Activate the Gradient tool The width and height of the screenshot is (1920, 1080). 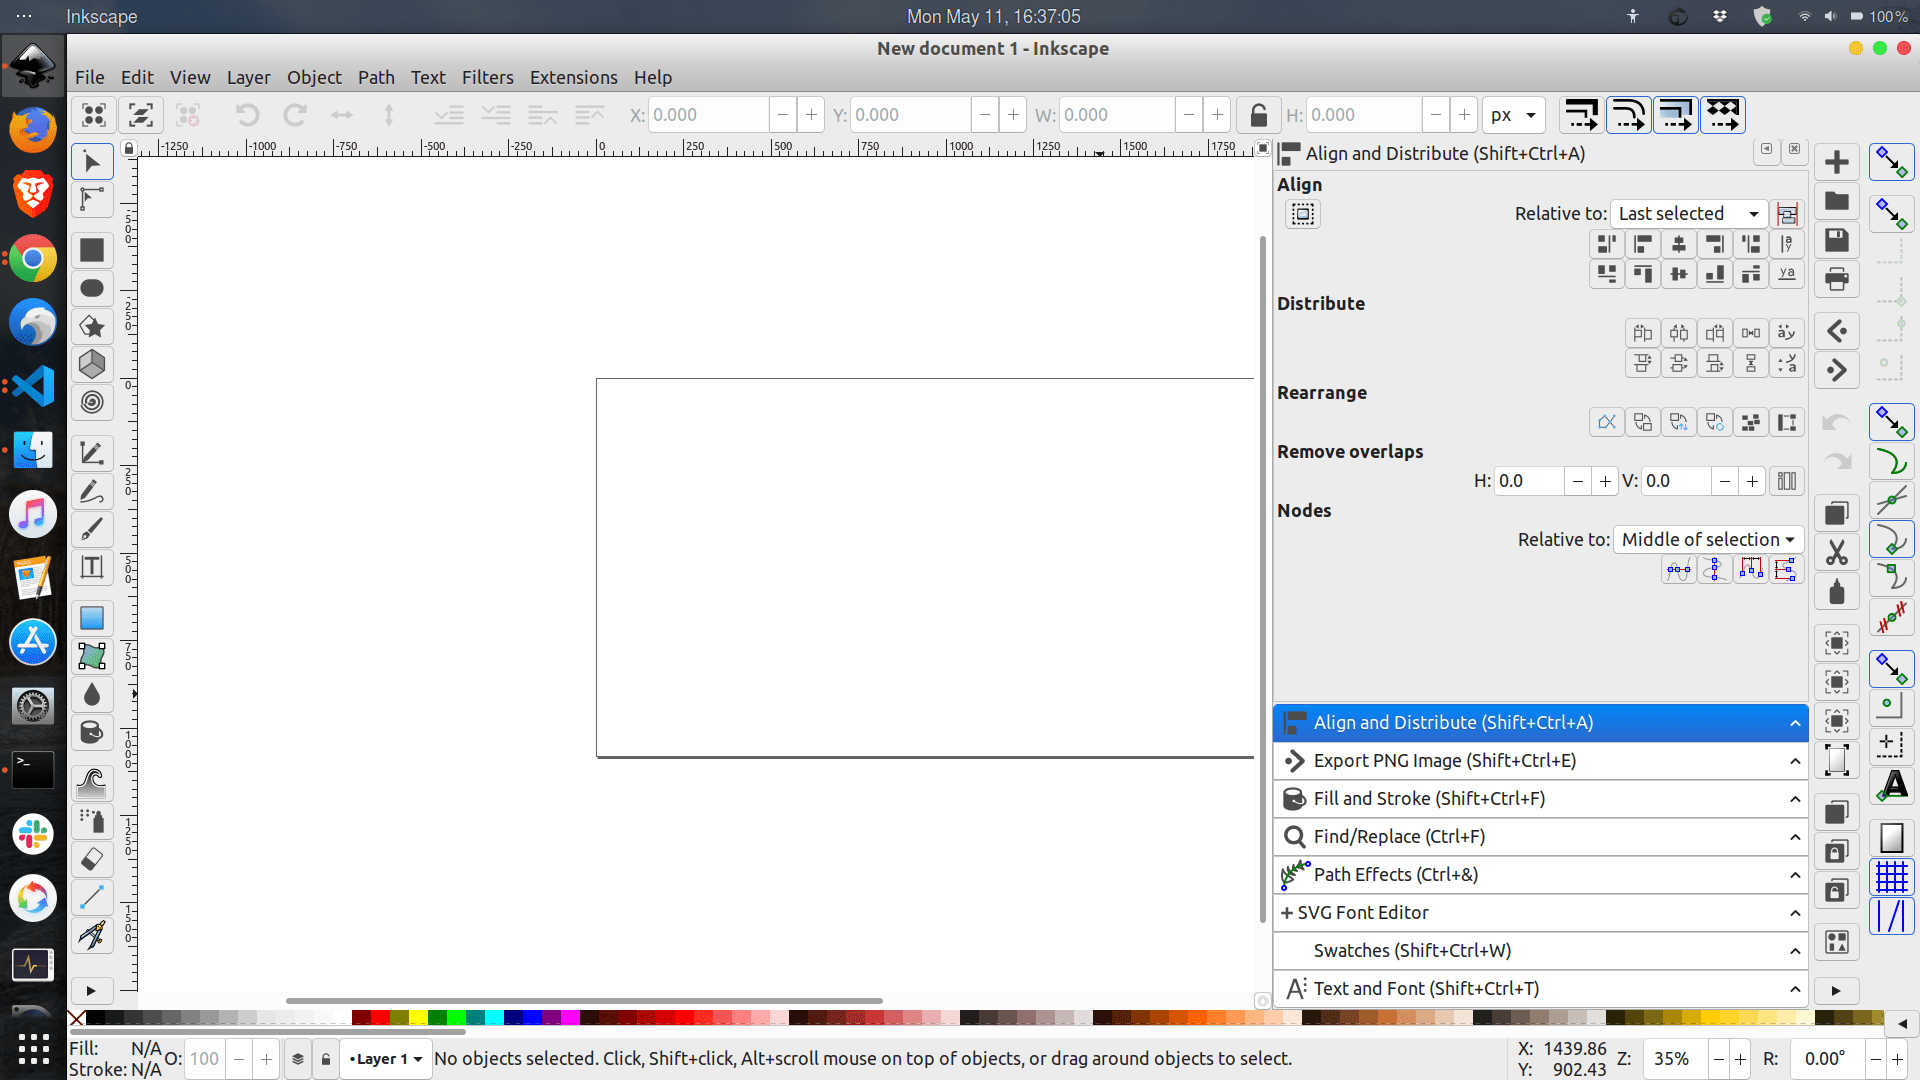click(91, 617)
